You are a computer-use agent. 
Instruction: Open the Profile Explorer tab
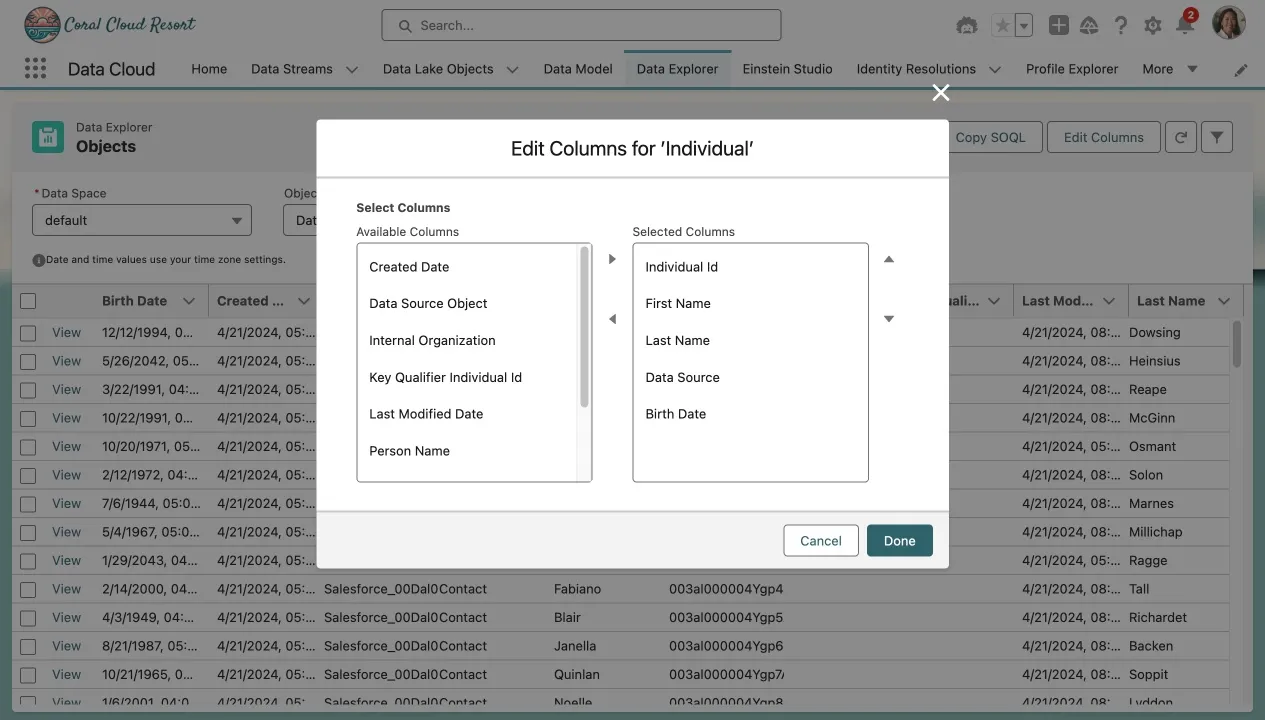click(x=1072, y=69)
